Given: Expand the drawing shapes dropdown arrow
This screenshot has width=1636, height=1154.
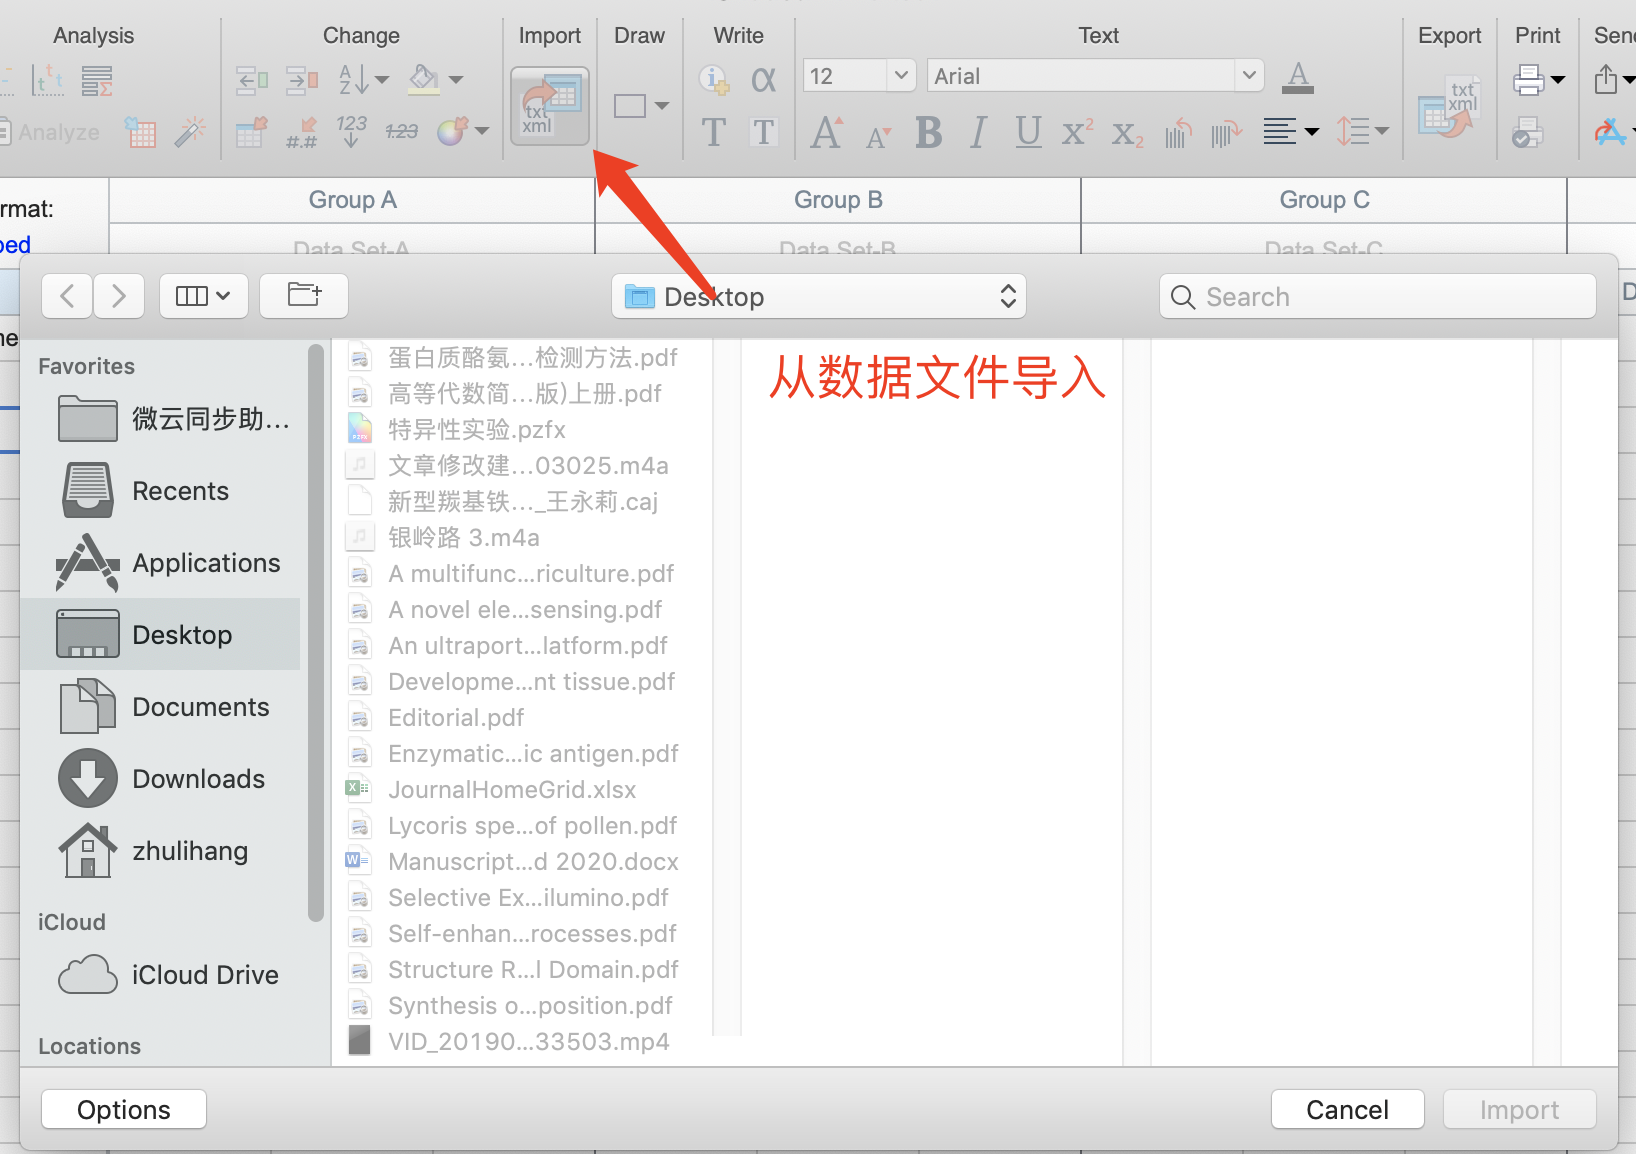Looking at the screenshot, I should (661, 106).
